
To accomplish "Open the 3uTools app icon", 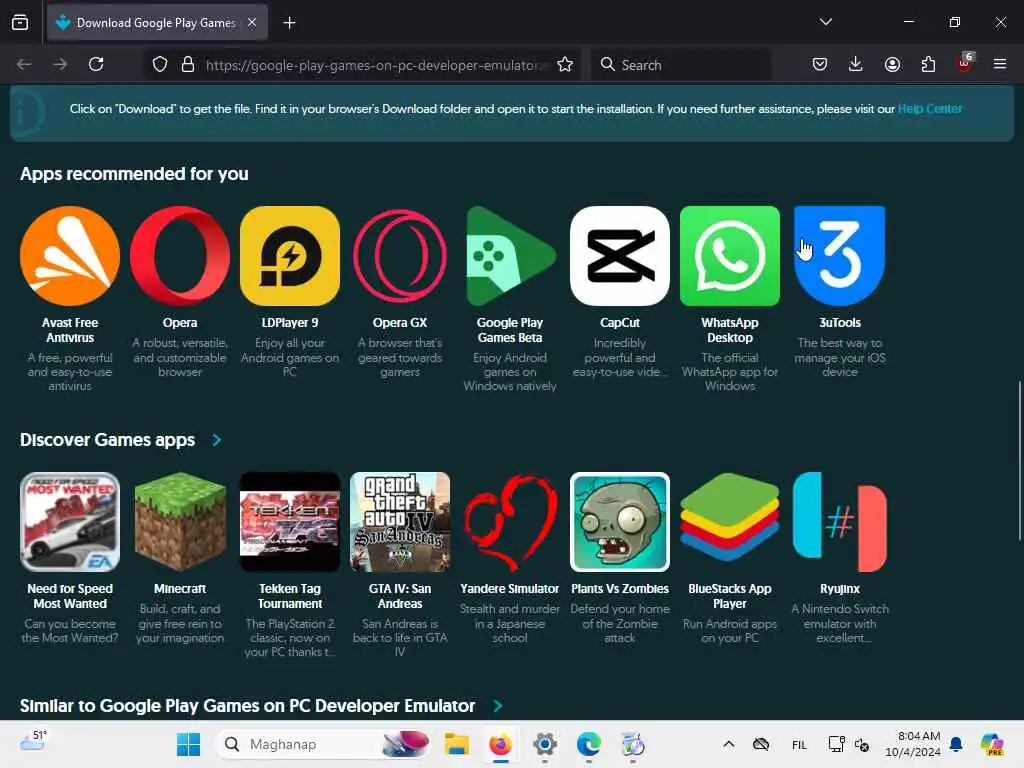I will pos(840,256).
